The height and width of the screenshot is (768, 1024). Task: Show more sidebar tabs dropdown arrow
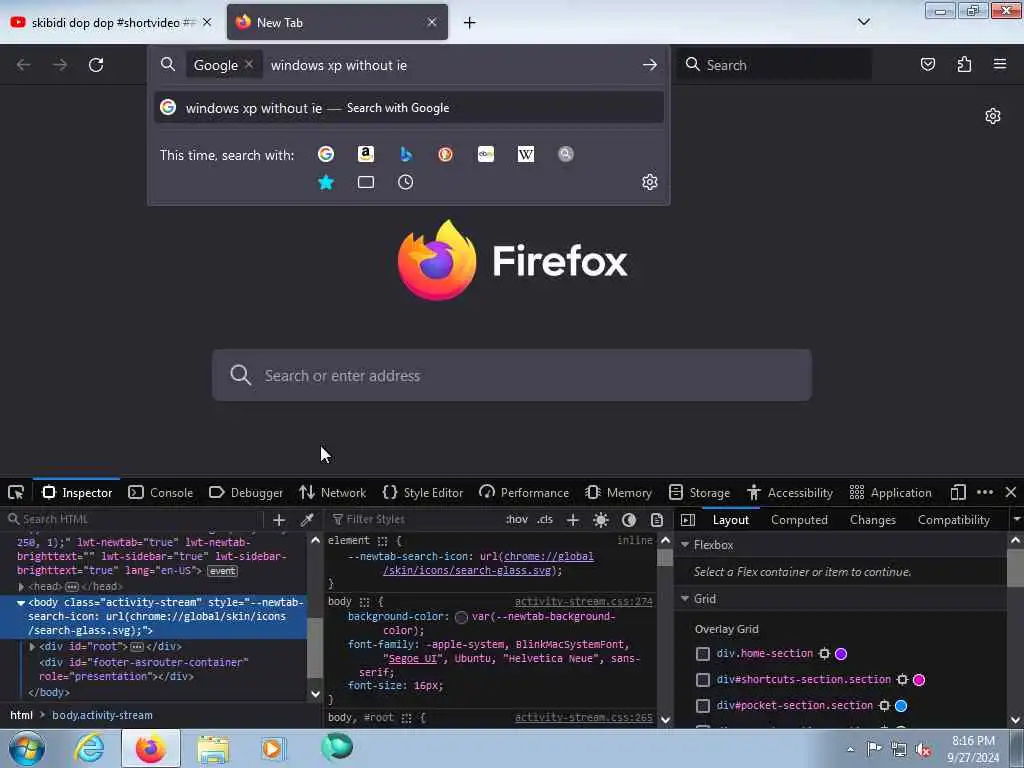pyautogui.click(x=1016, y=520)
